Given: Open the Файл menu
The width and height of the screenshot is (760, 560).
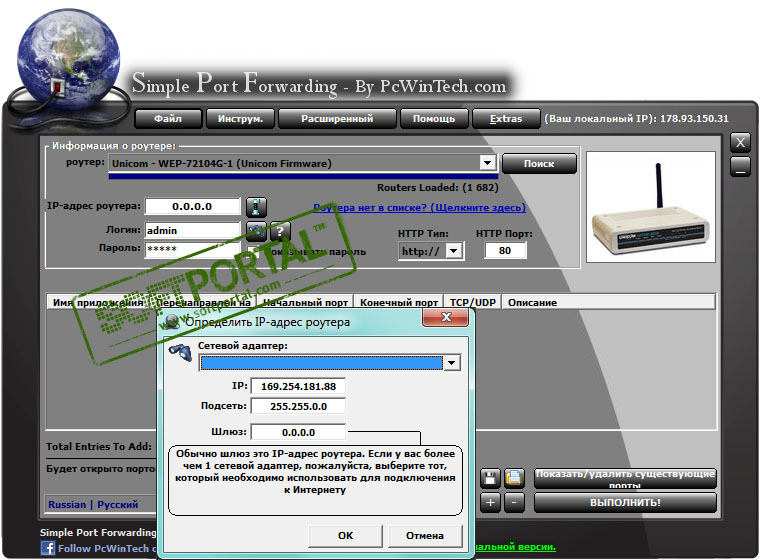Looking at the screenshot, I should click(x=168, y=119).
